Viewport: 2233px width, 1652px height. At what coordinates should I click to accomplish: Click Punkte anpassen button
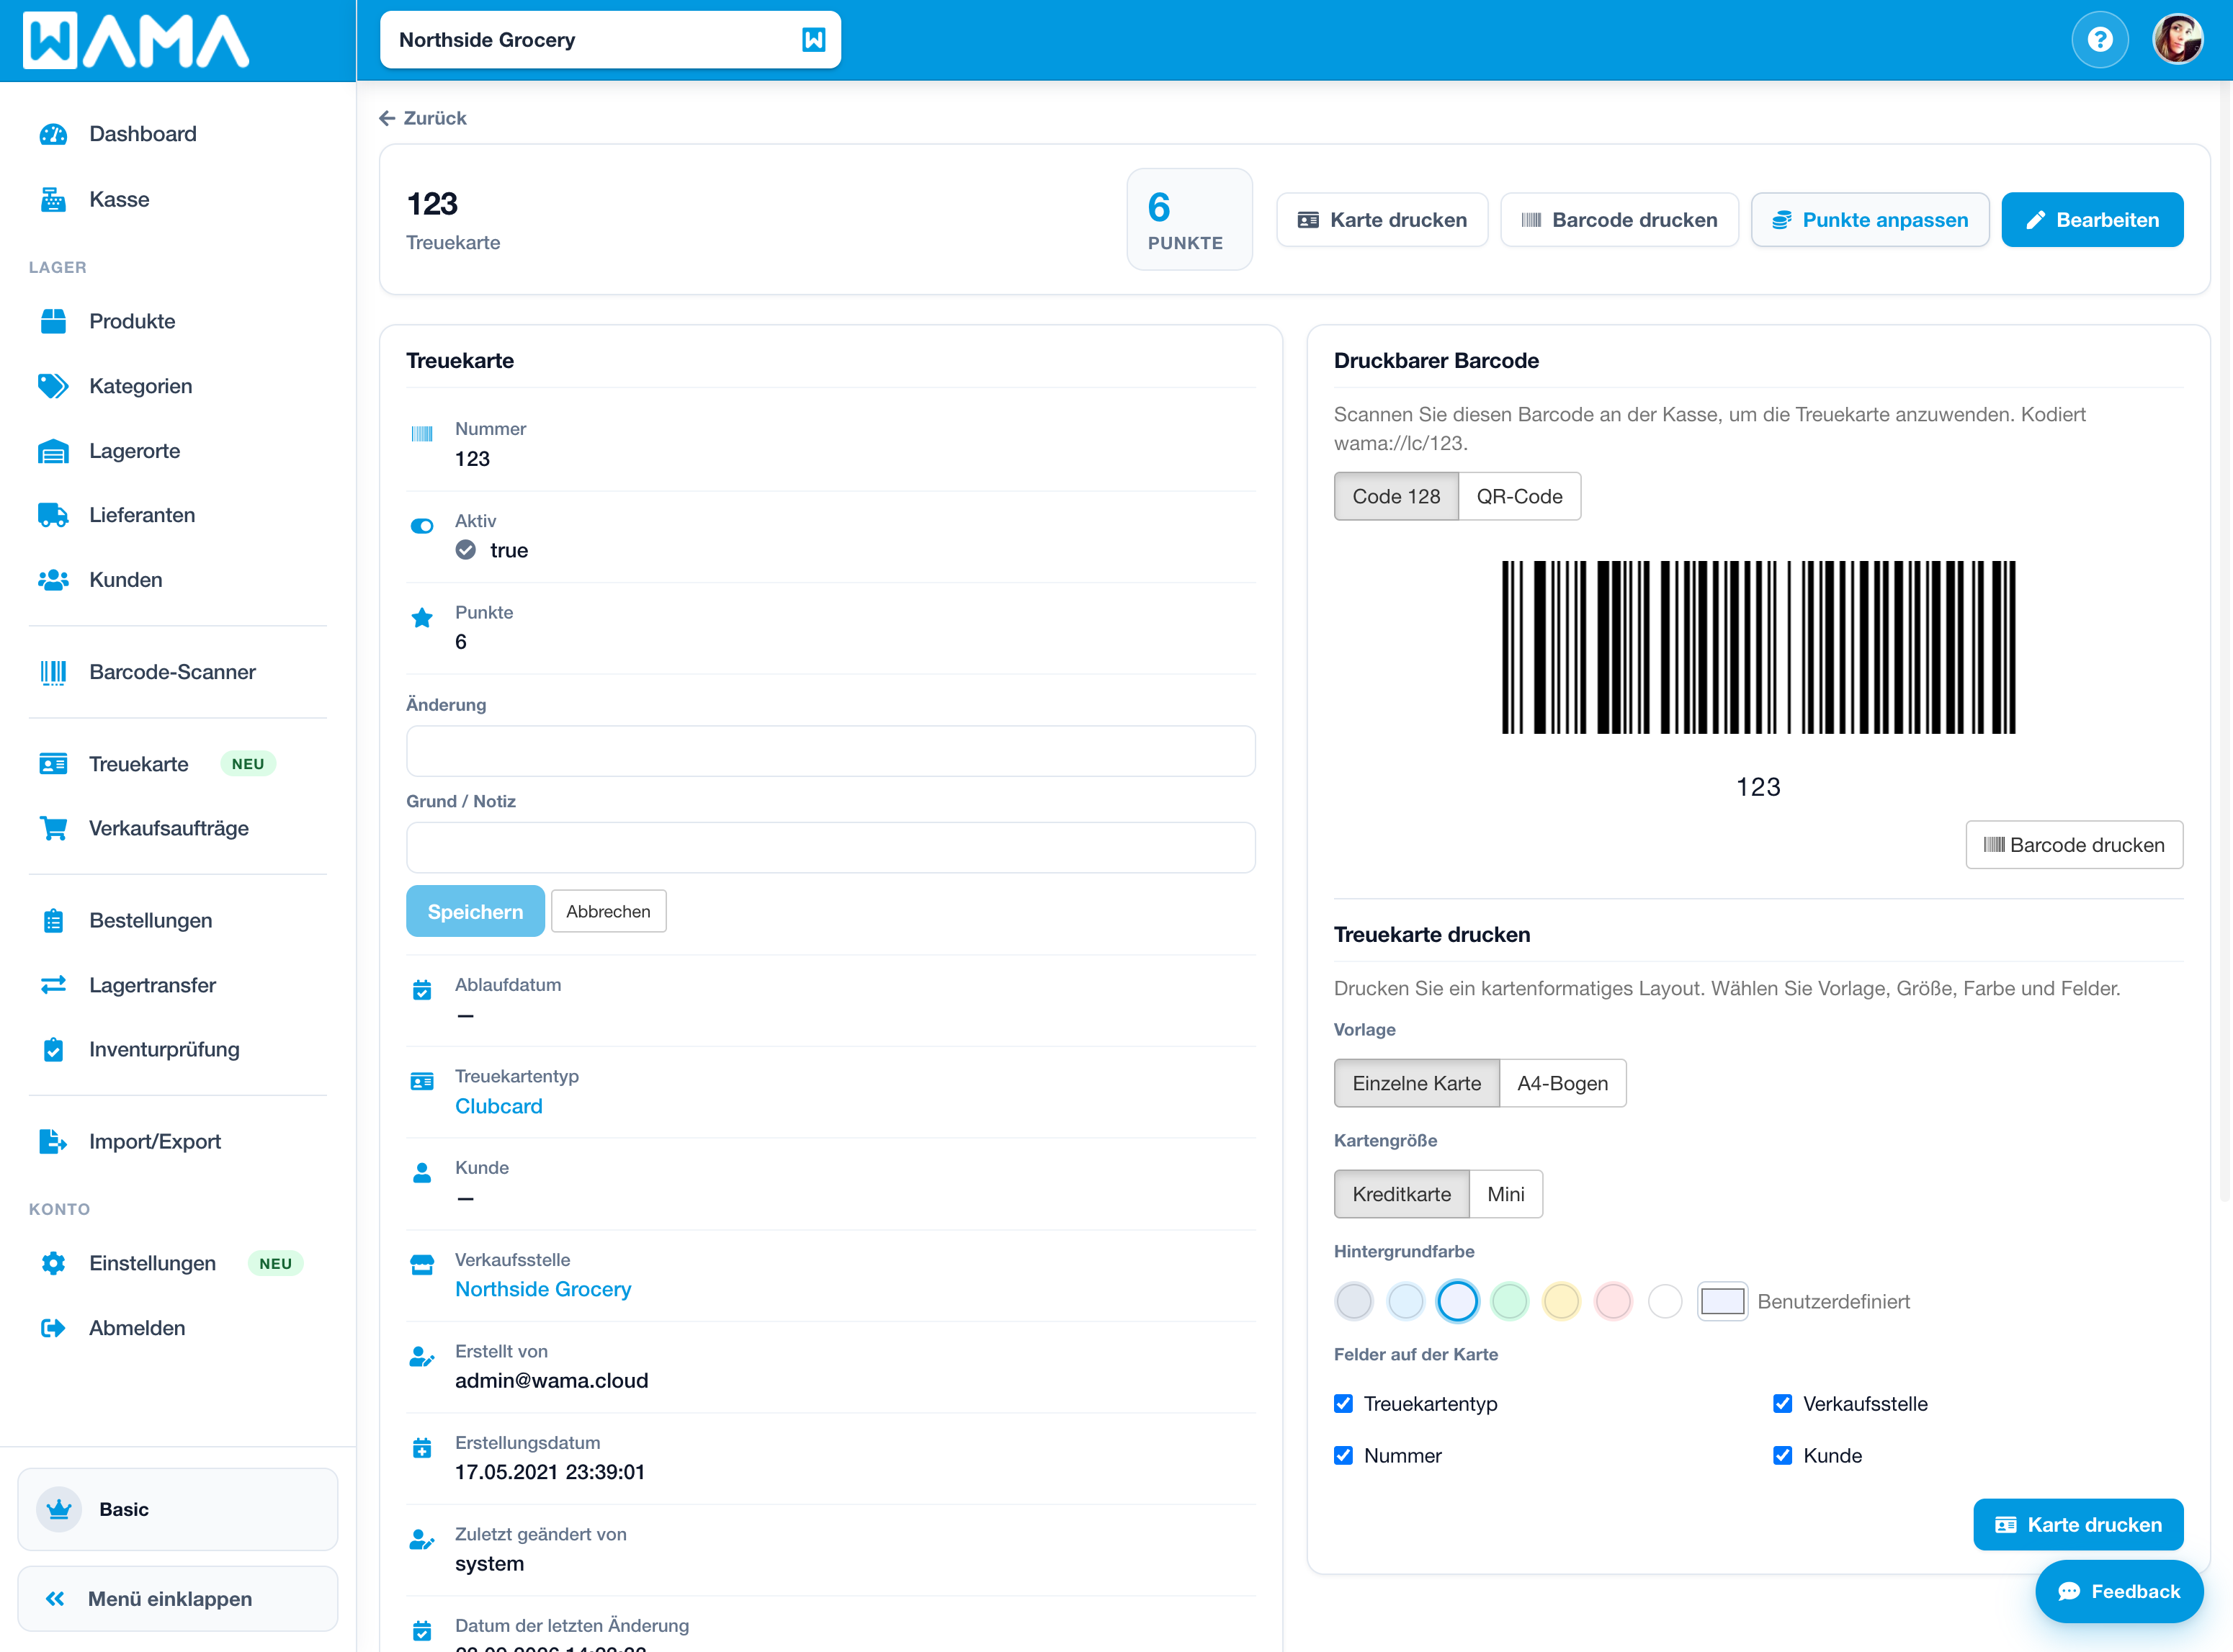(1870, 220)
